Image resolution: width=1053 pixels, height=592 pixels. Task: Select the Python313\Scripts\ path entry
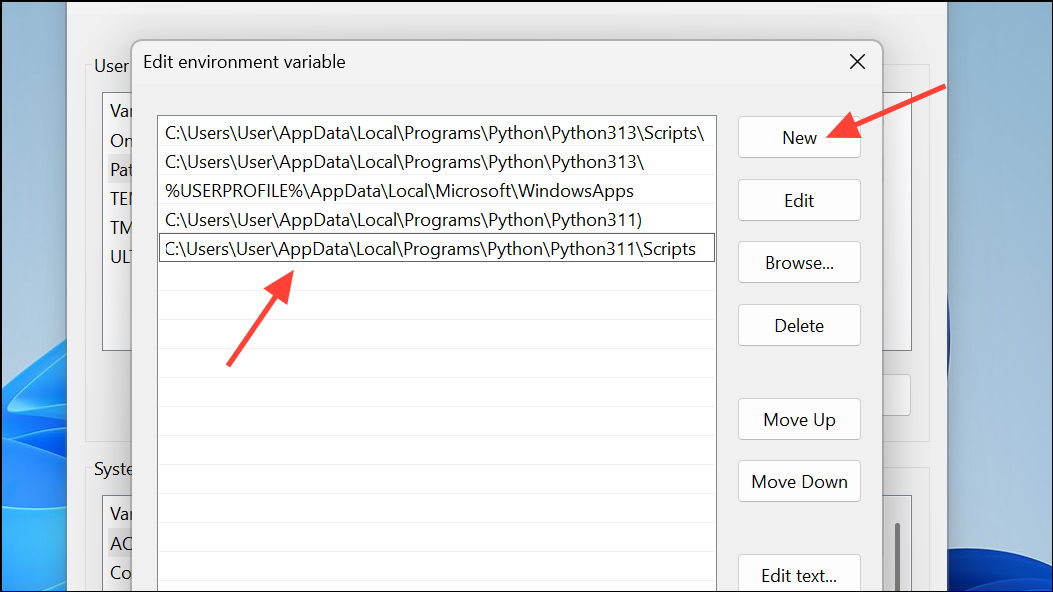click(x=435, y=132)
